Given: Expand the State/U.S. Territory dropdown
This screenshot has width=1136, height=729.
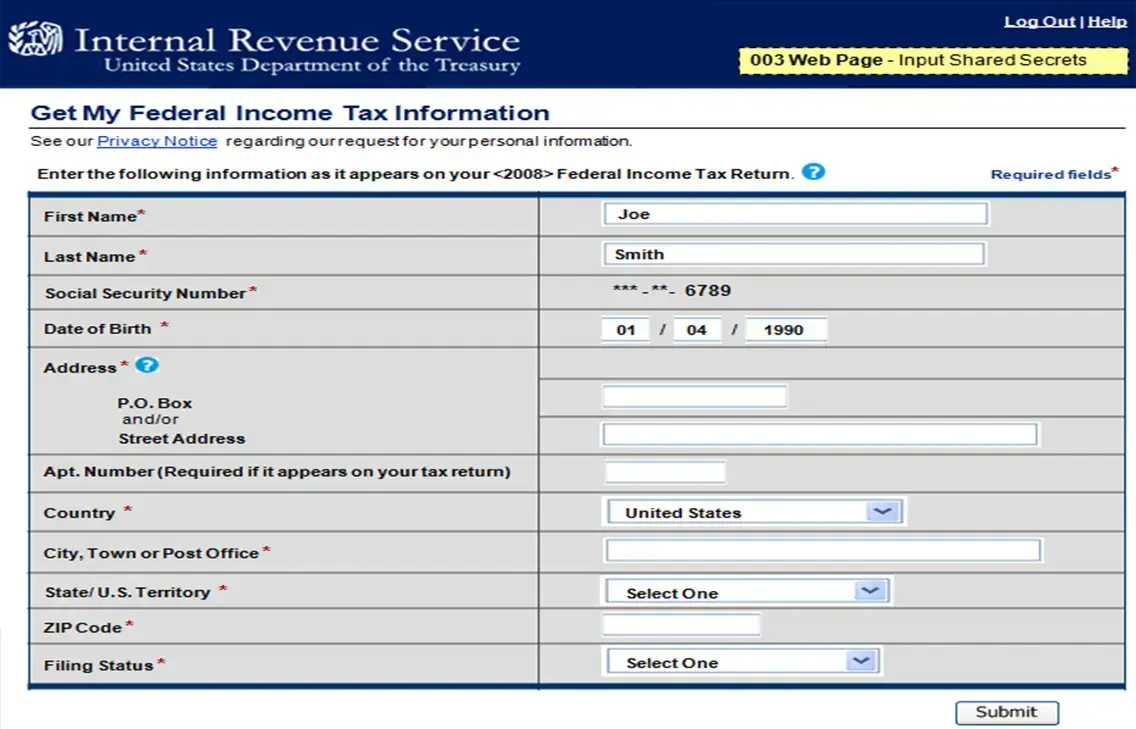Looking at the screenshot, I should 749,592.
